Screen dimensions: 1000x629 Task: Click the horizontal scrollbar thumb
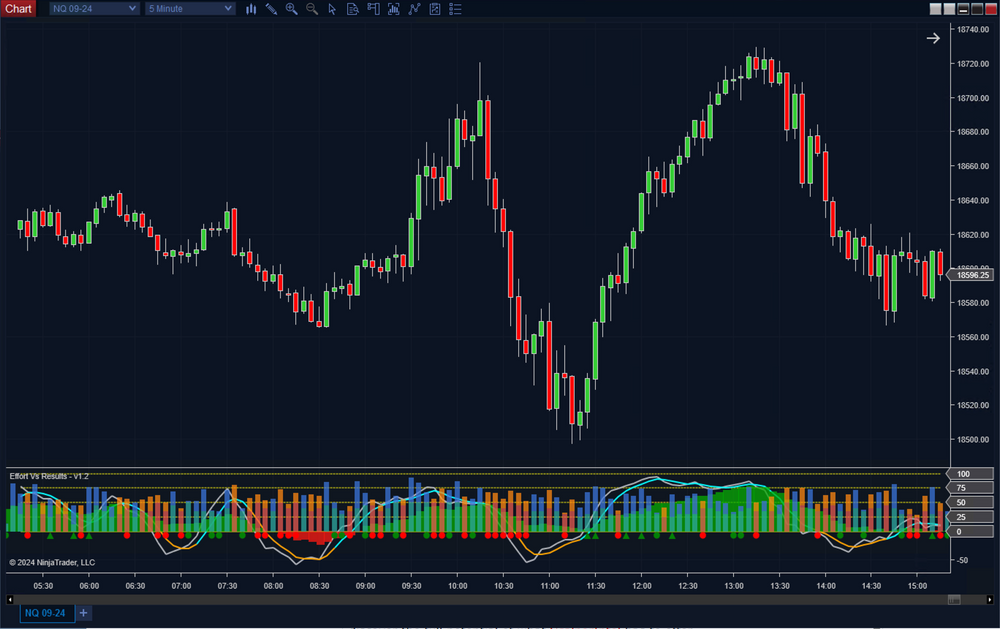954,599
